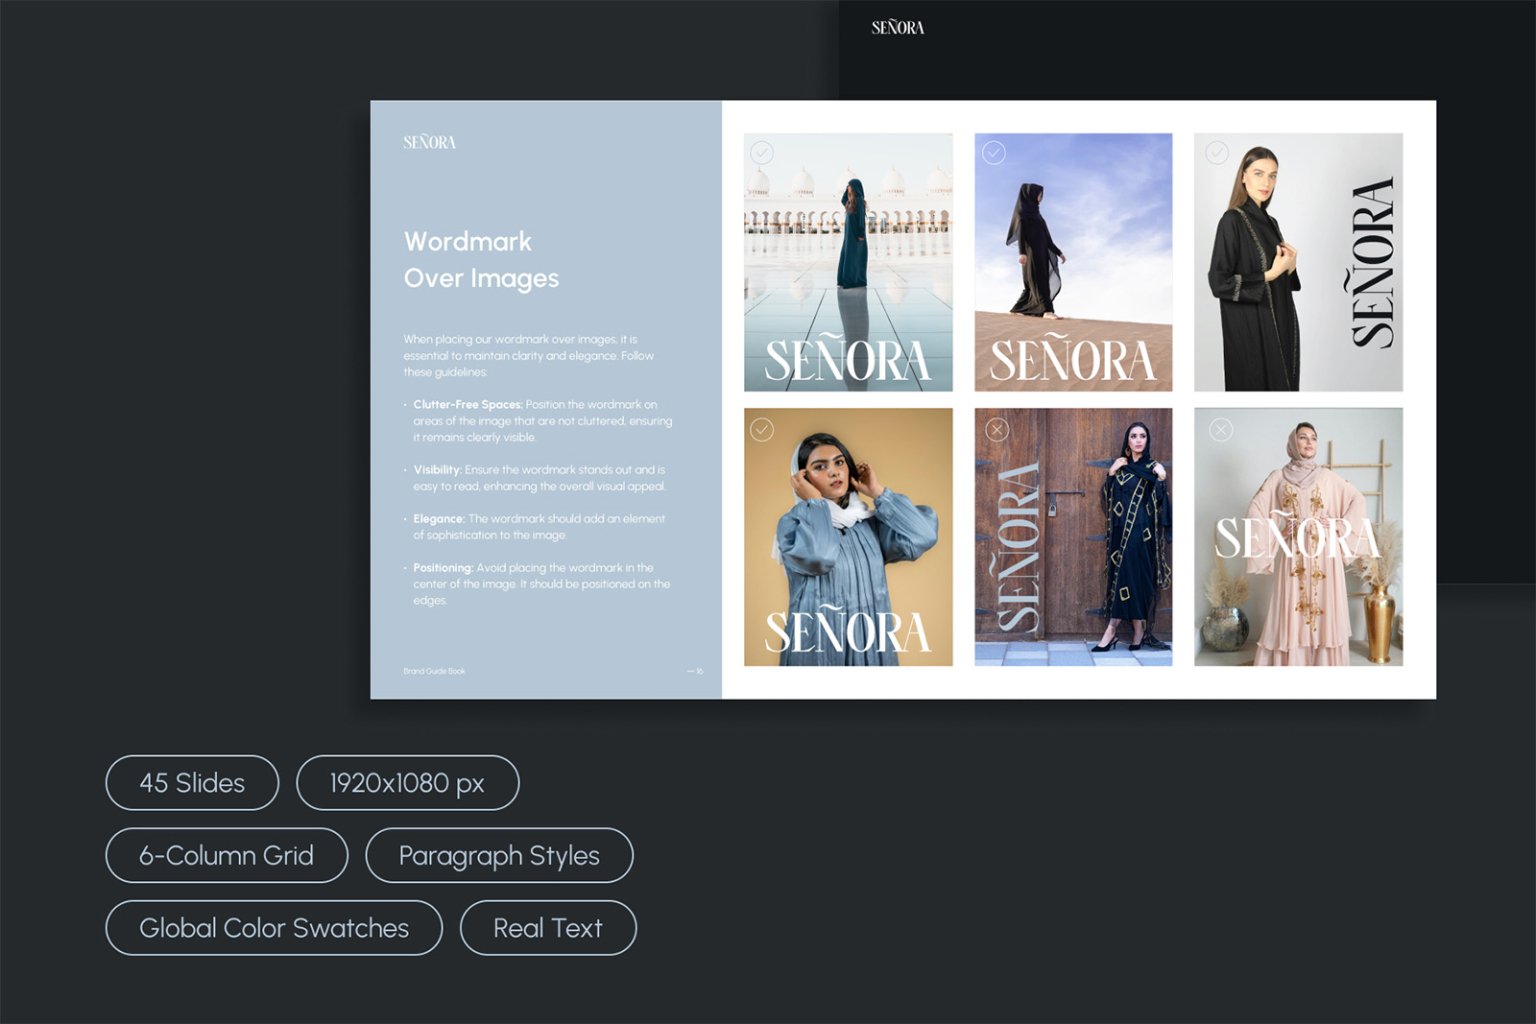Toggle the checkmark circle on the desert image

(x=992, y=153)
